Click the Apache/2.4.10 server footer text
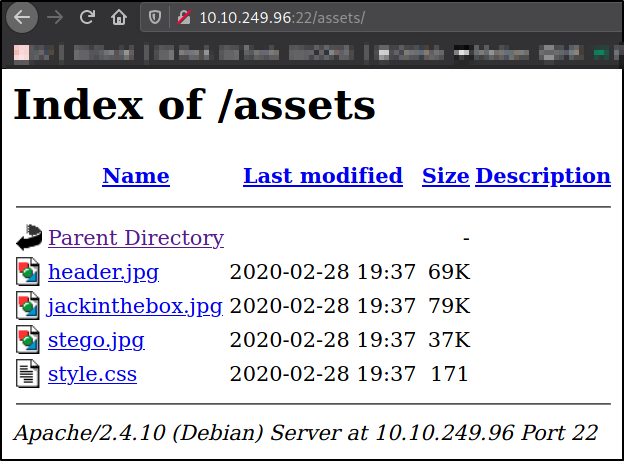 click(306, 433)
